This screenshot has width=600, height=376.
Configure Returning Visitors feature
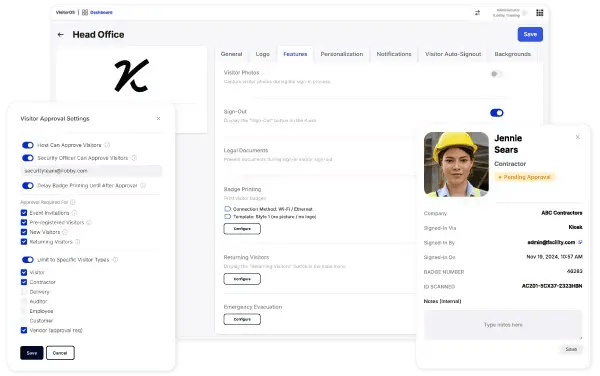(242, 279)
